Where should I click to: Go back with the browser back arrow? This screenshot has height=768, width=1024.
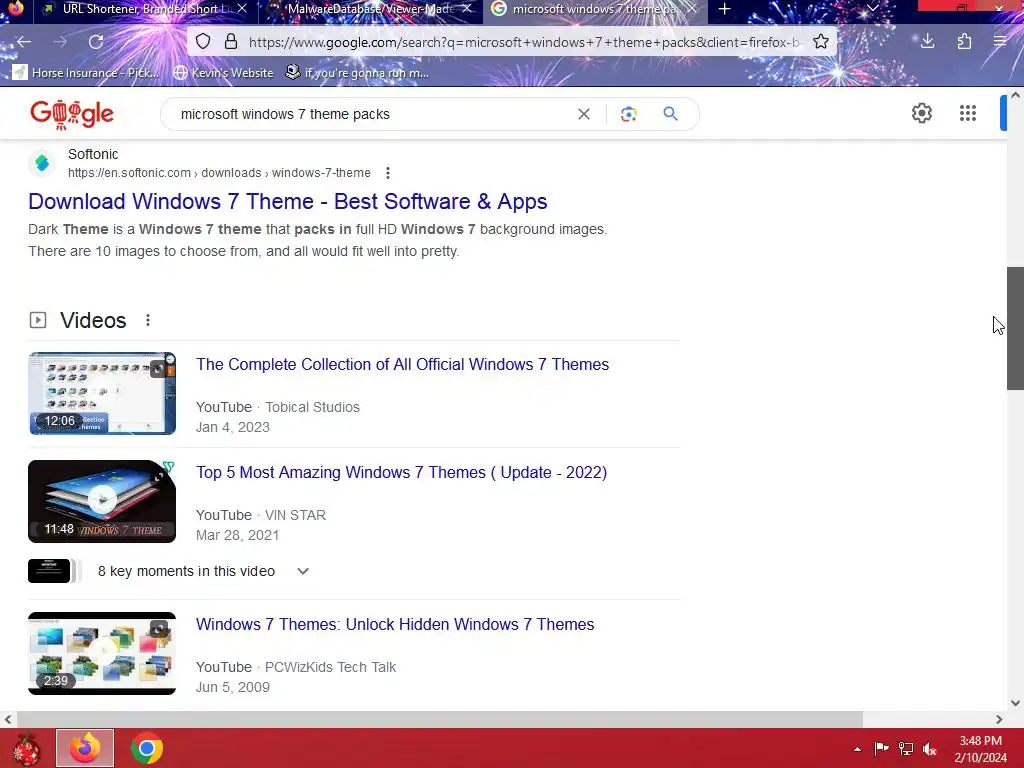(24, 42)
